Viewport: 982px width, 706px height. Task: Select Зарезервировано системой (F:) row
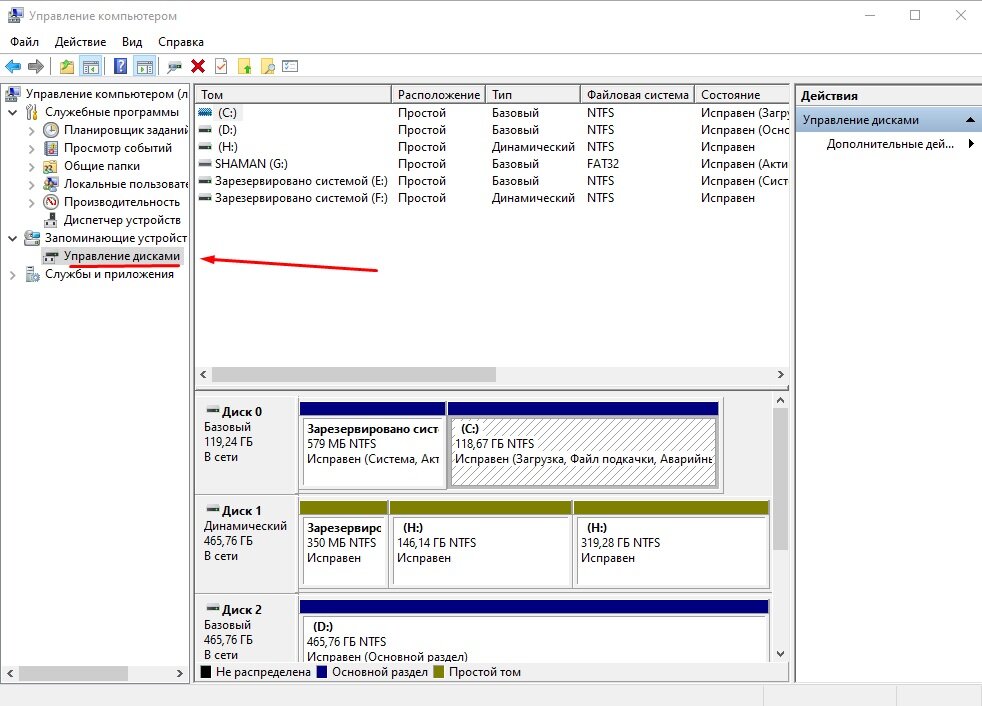tap(492, 197)
